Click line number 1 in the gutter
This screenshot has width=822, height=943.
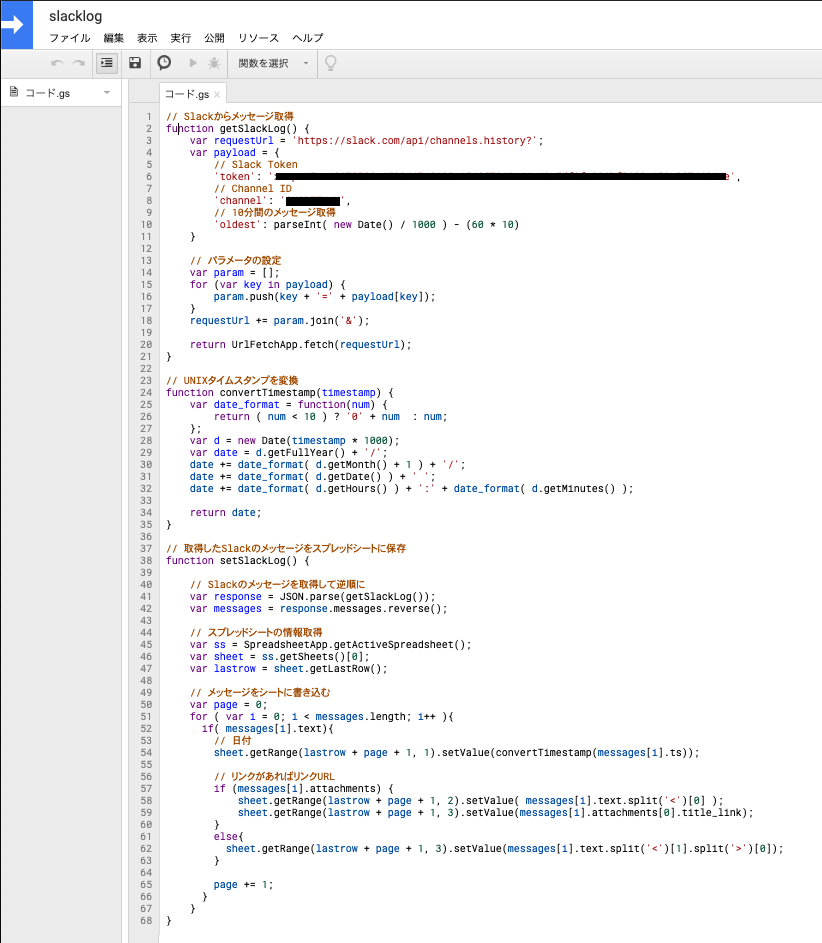(149, 117)
